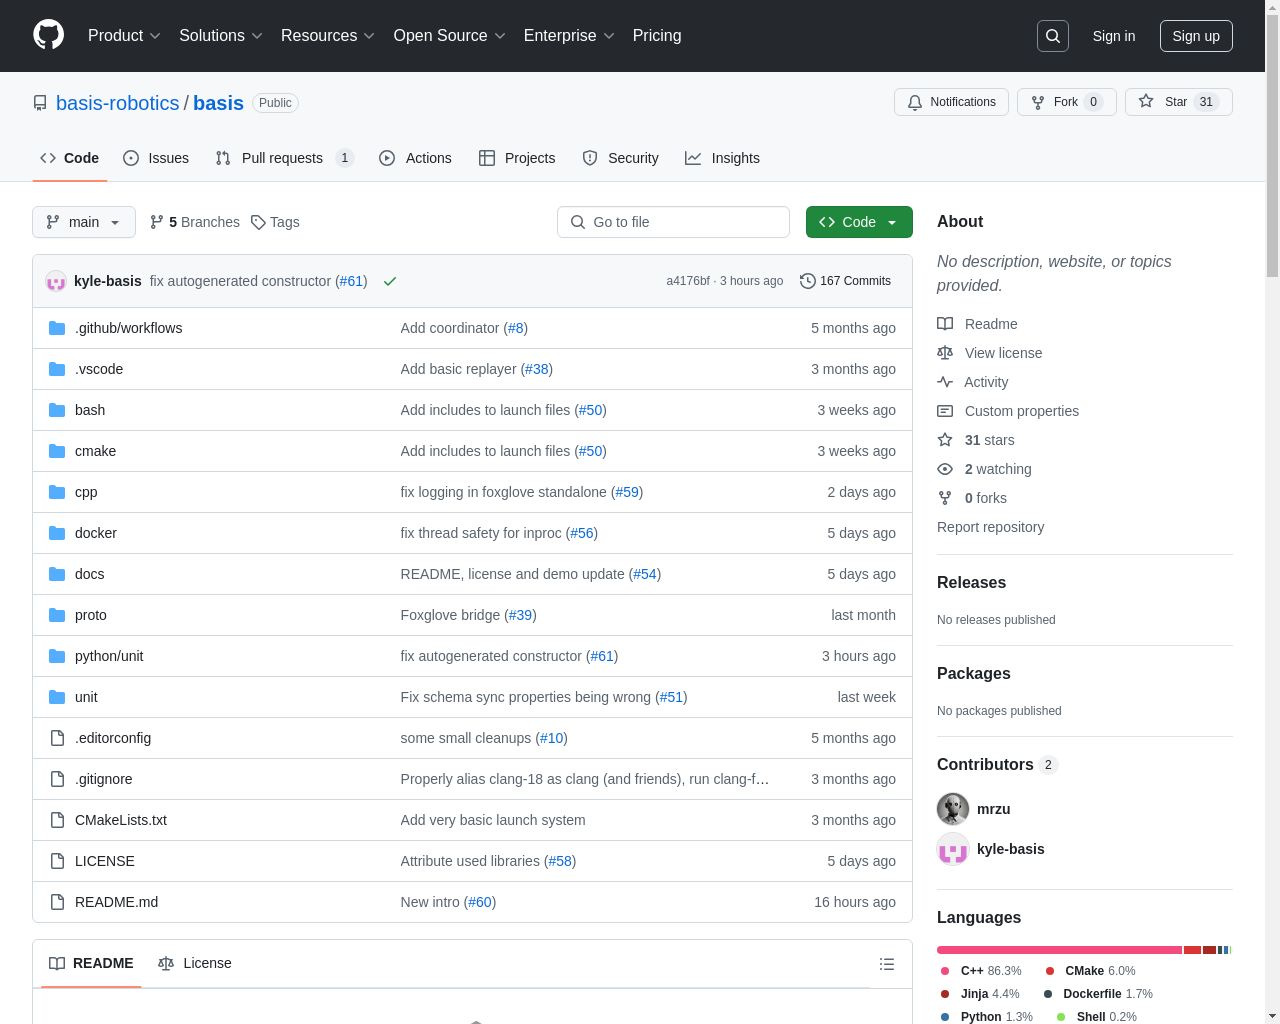1280x1024 pixels.
Task: Open the Pricing page link
Action: click(657, 35)
